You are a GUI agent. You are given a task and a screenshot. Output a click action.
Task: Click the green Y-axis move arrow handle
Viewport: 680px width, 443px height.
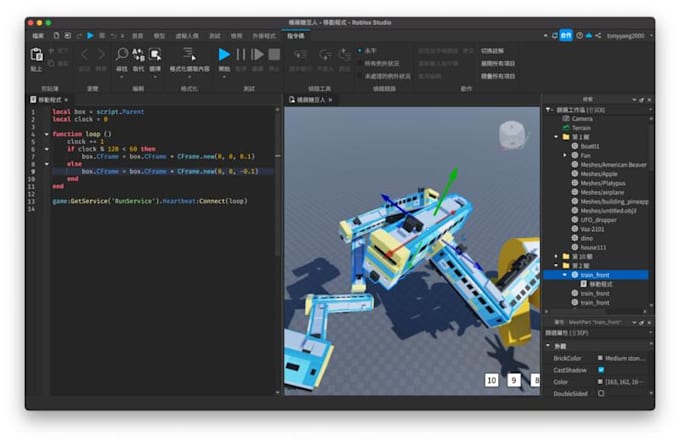452,174
